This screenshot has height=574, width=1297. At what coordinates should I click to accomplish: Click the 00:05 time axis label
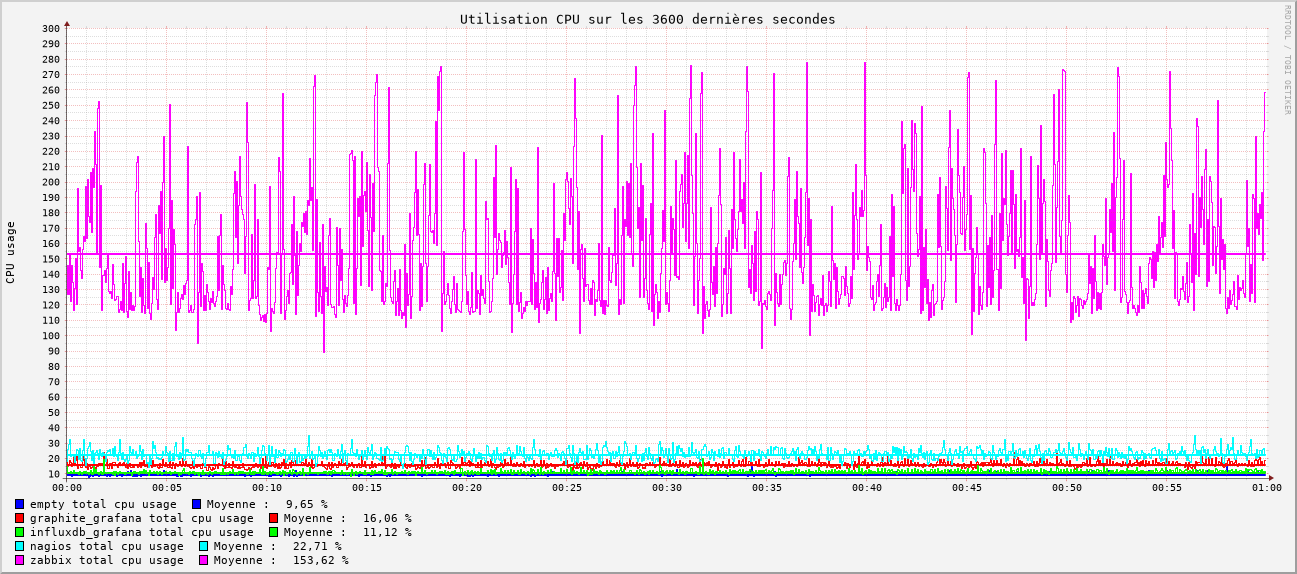[x=167, y=488]
